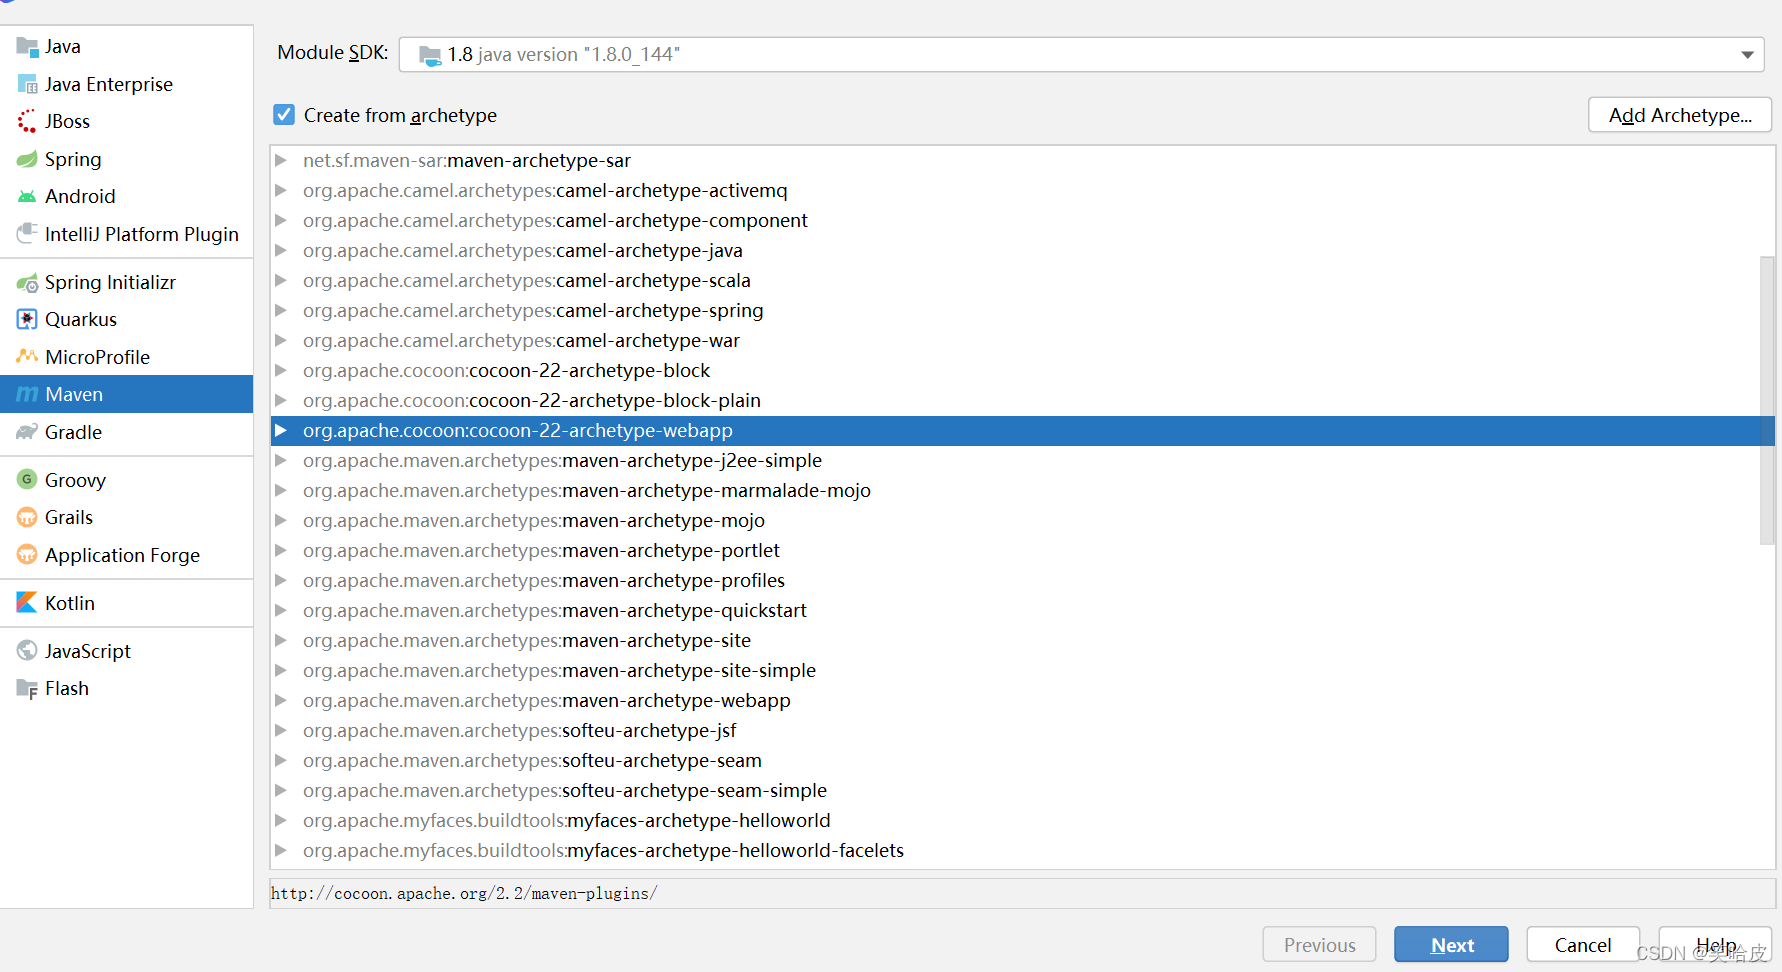Expand softeu-archetype-jsf arrow

(281, 730)
